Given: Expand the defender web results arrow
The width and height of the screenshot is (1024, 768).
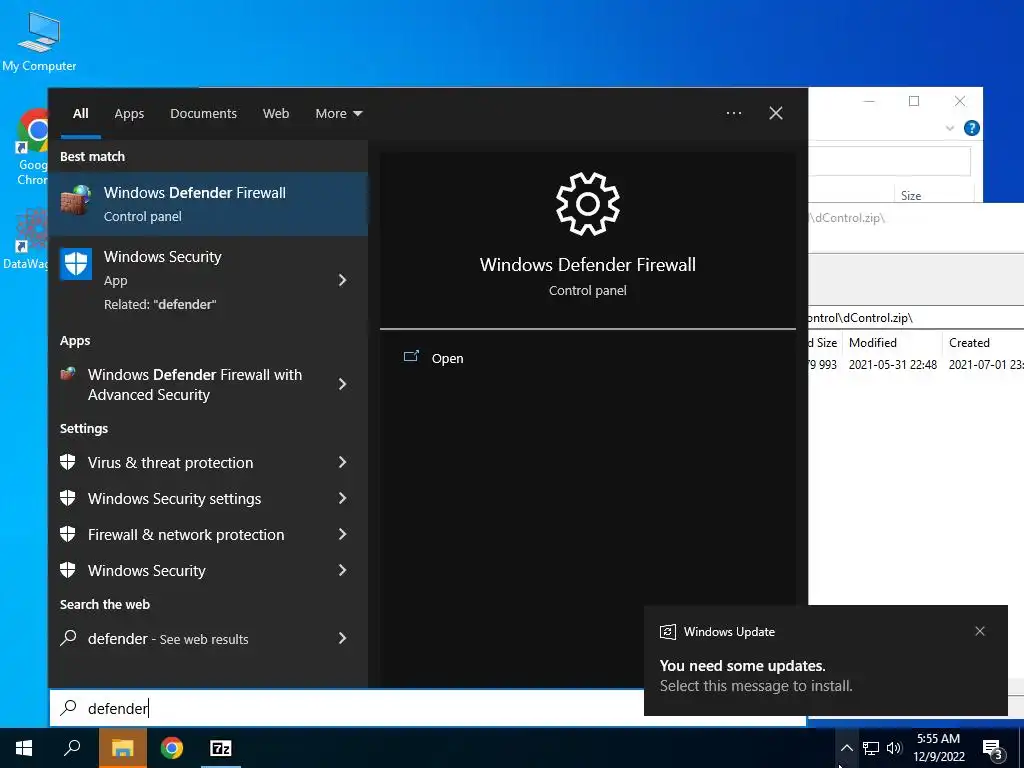Looking at the screenshot, I should [x=342, y=638].
